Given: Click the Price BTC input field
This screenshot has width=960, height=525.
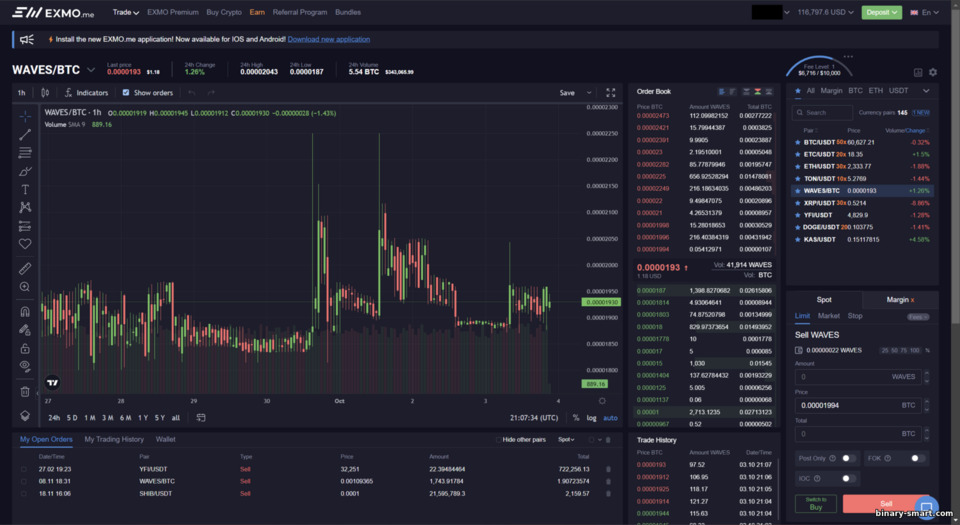Looking at the screenshot, I should 858,405.
